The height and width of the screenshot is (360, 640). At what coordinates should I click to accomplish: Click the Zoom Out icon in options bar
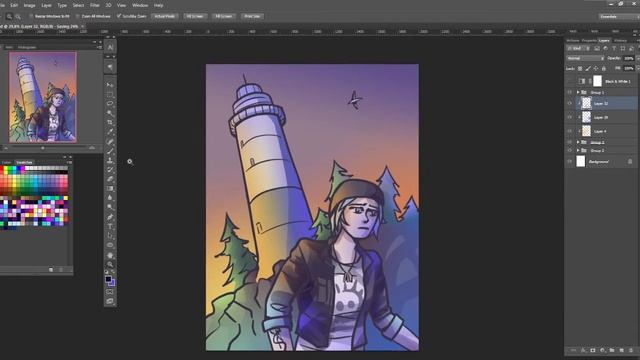pos(18,16)
